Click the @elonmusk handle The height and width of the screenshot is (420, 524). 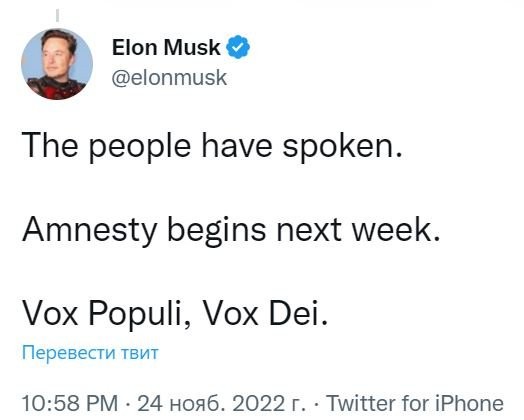pyautogui.click(x=169, y=78)
